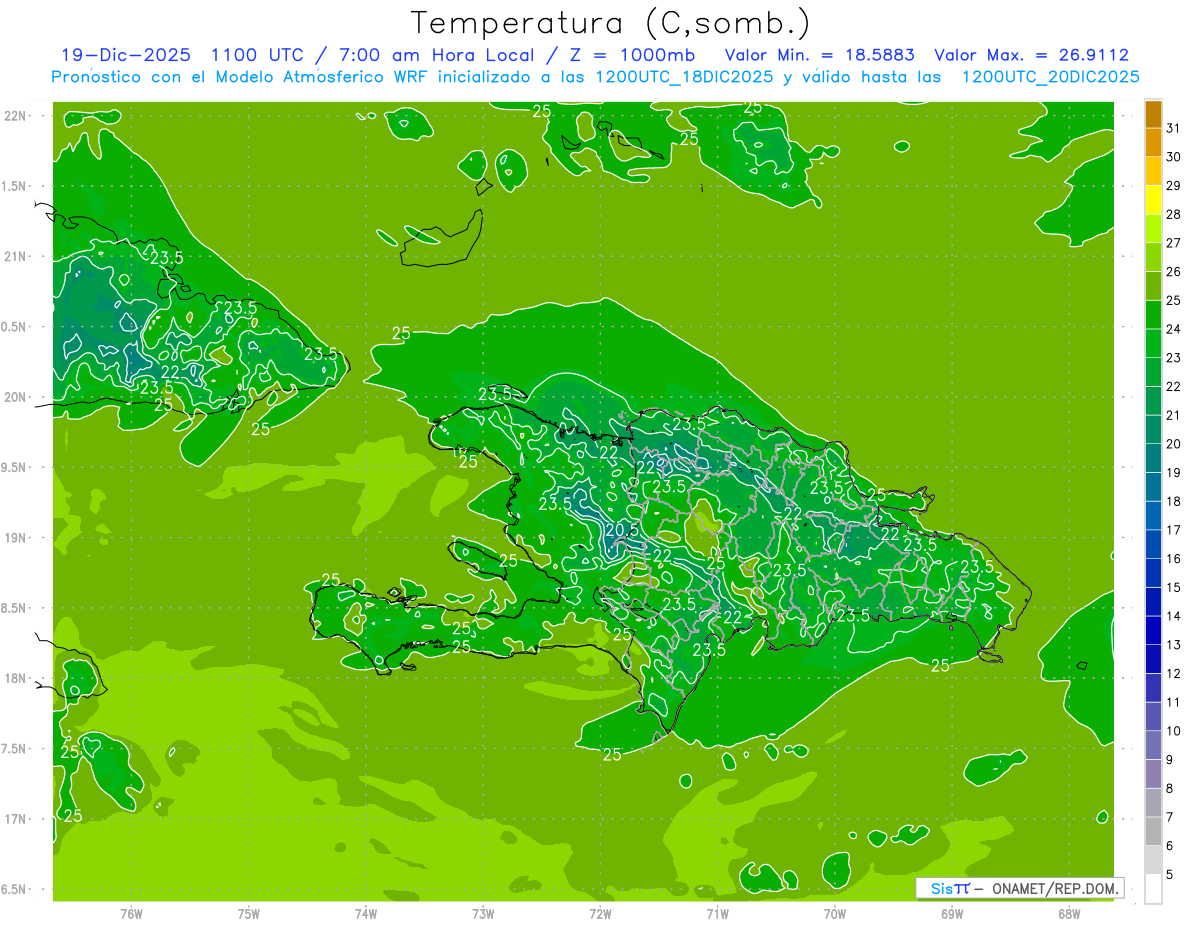Click the 17N latitude axis label
This screenshot has height=927, width=1200.
click(x=17, y=819)
